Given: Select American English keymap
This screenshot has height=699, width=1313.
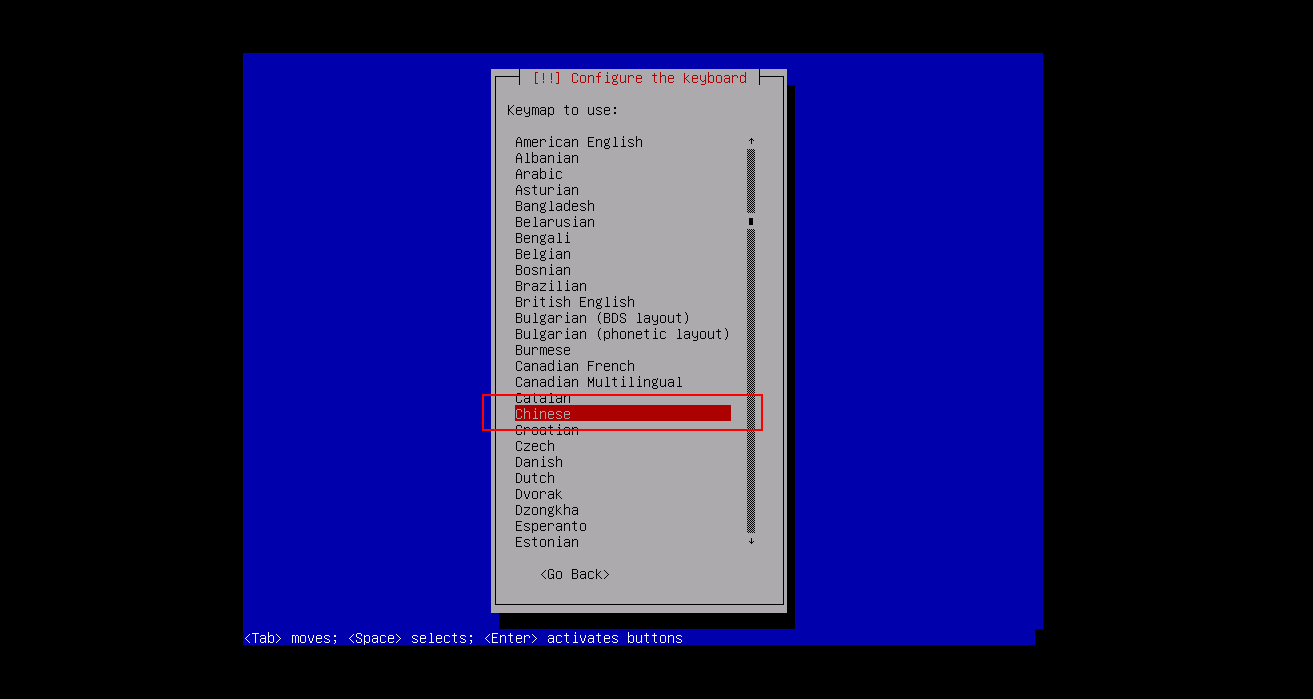Looking at the screenshot, I should click(x=579, y=142).
